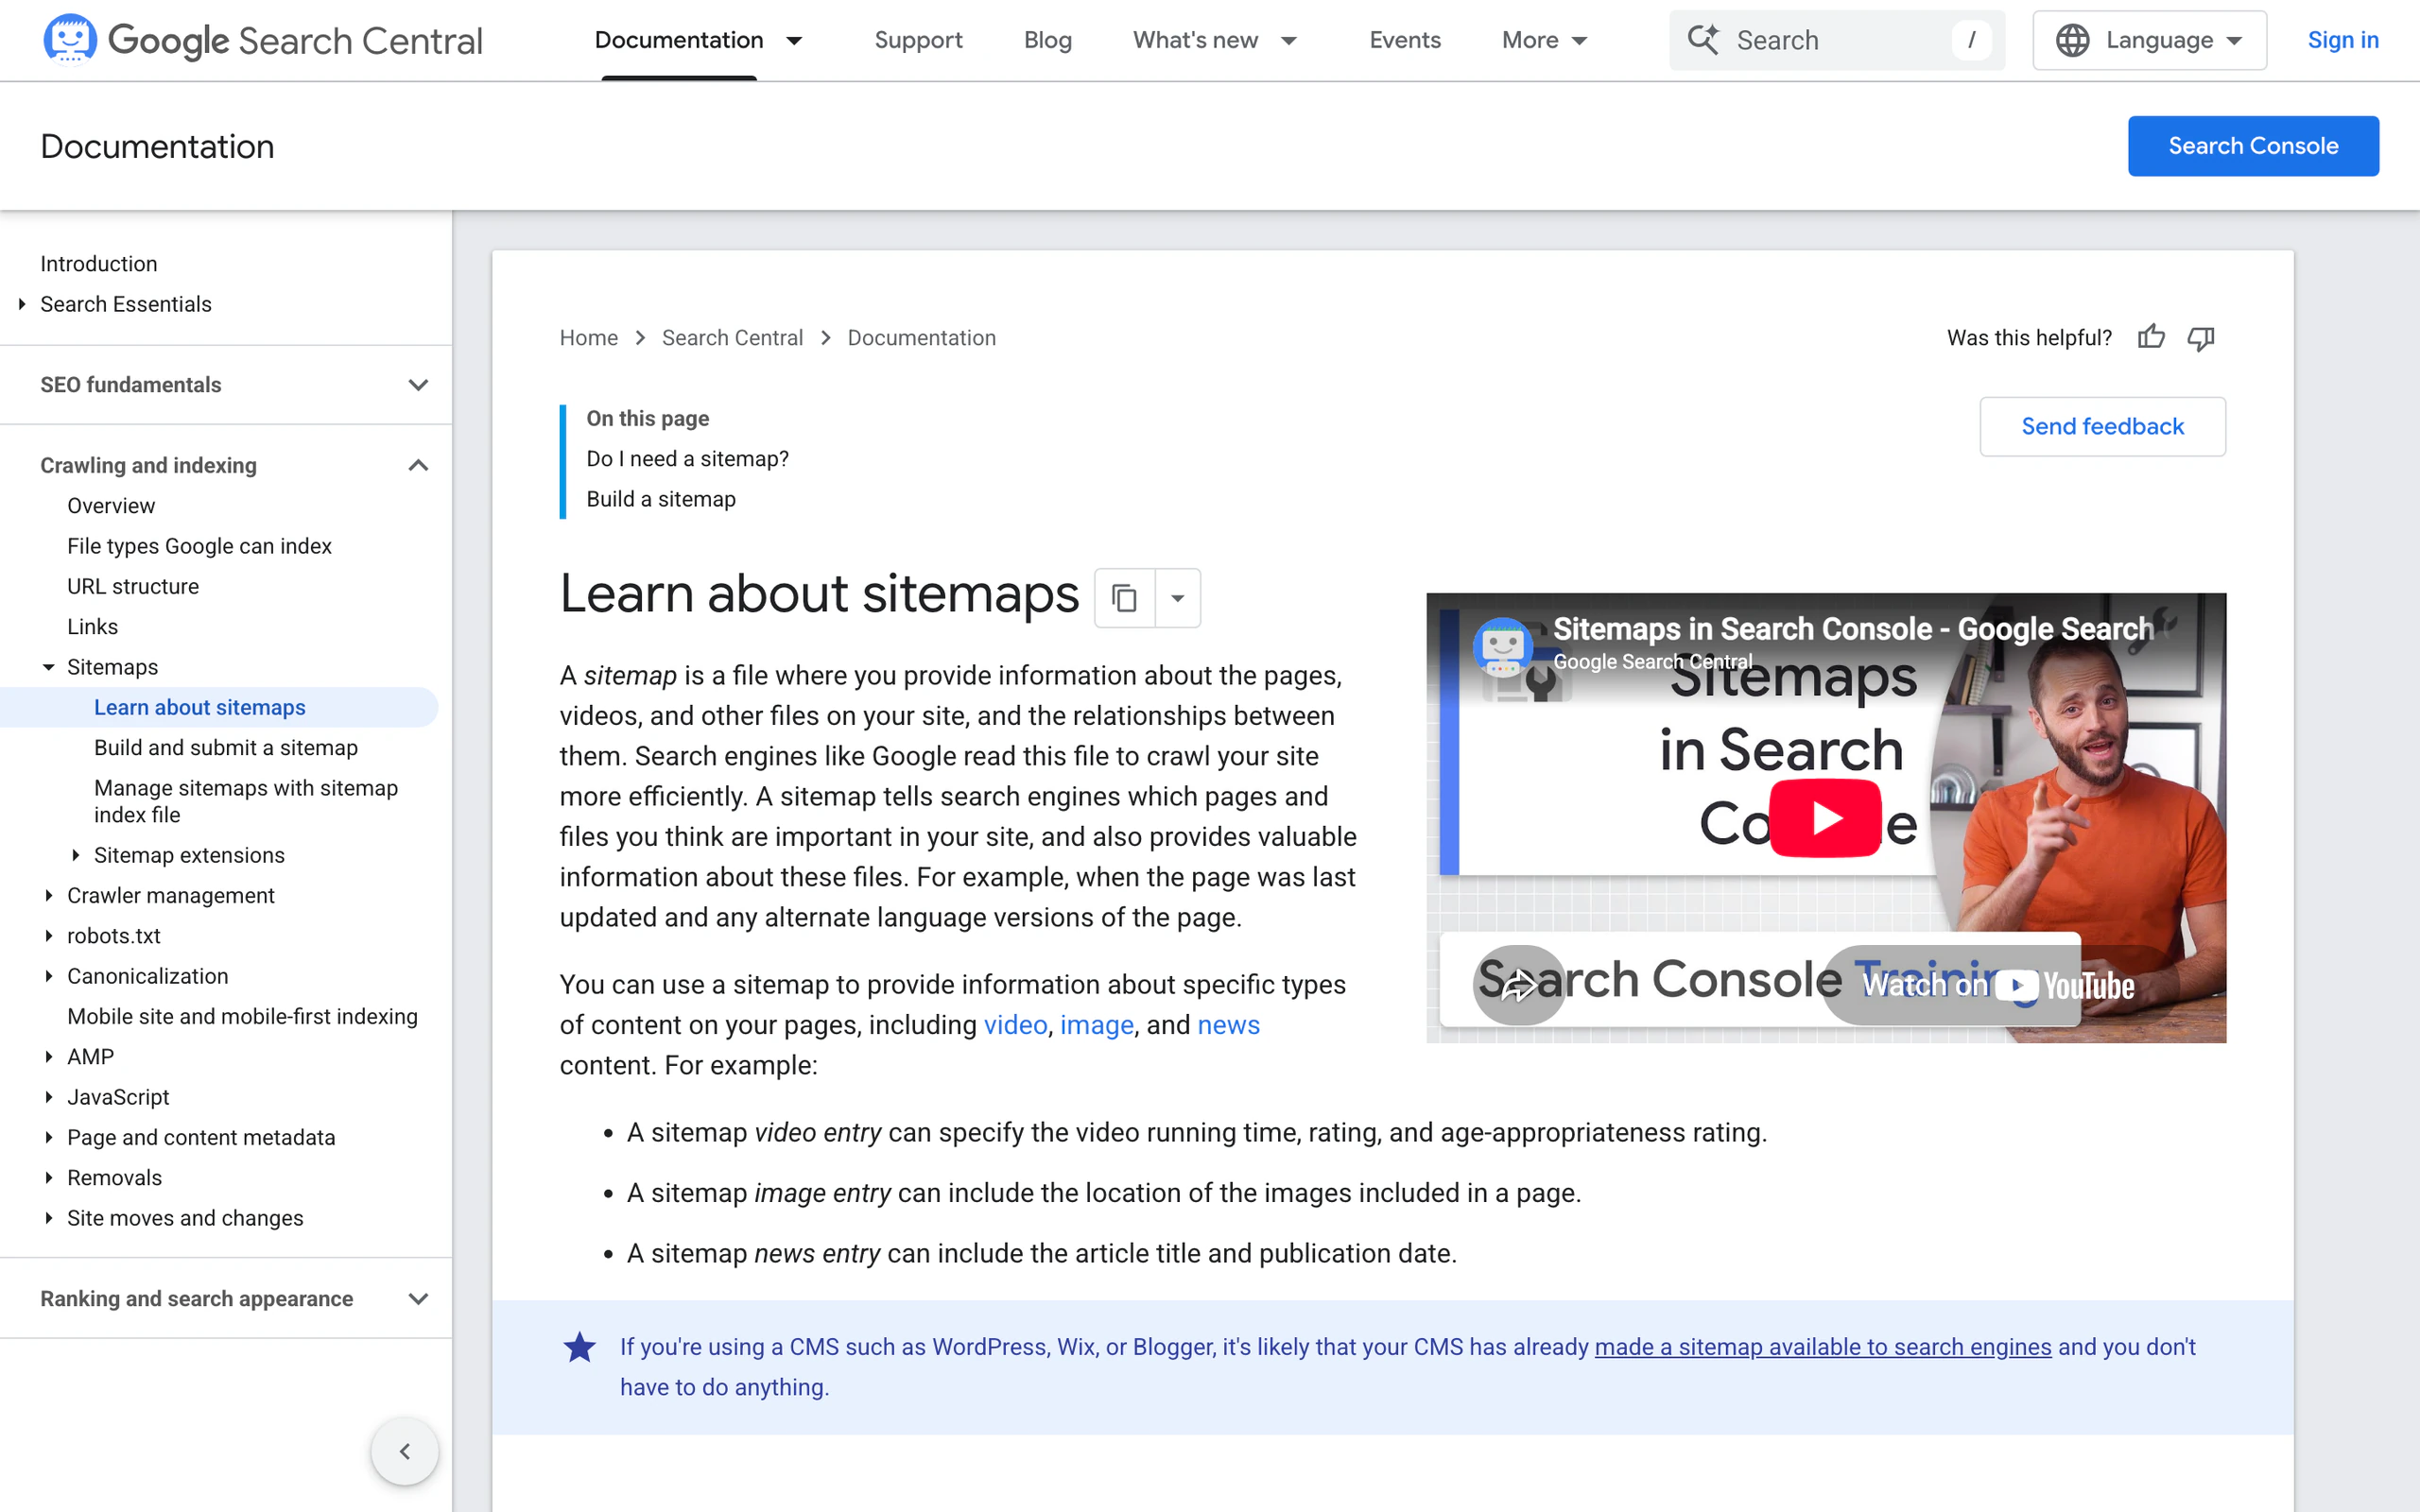The image size is (2420, 1512).
Task: Open 'Build and submit a sitemap' page
Action: [x=226, y=748]
